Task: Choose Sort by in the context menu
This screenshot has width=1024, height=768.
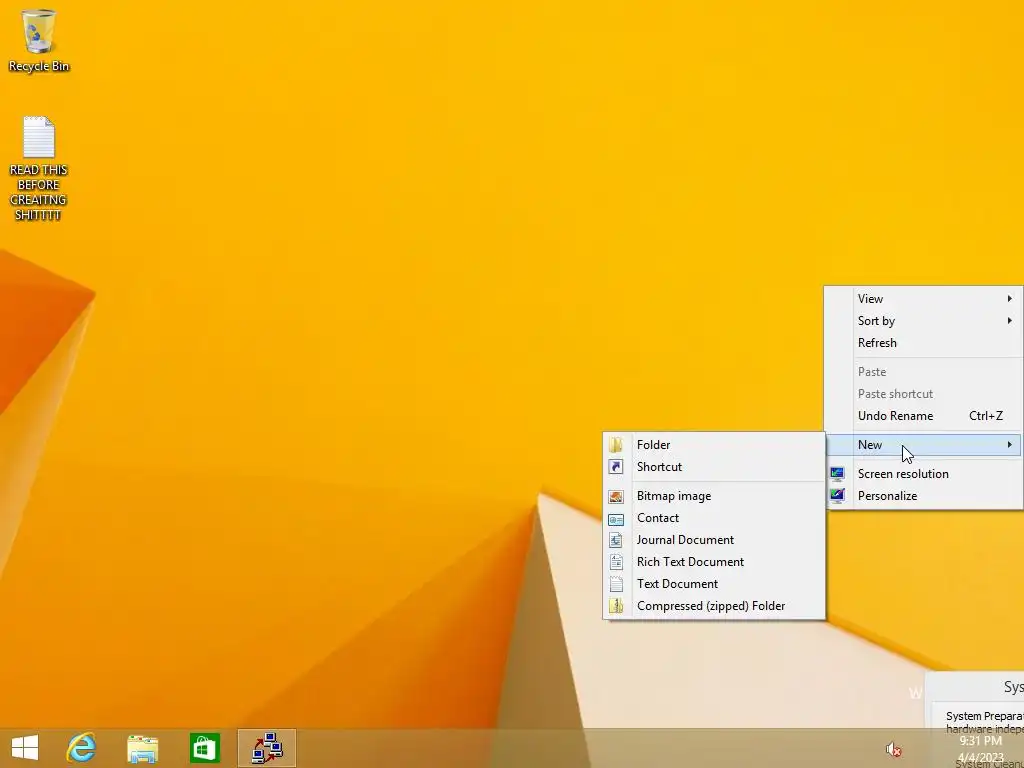Action: point(923,321)
